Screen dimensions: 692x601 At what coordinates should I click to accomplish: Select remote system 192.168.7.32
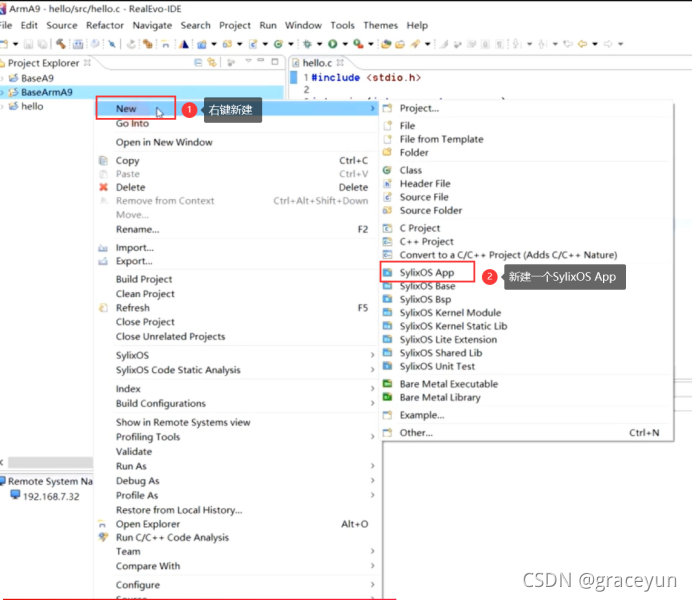click(51, 496)
